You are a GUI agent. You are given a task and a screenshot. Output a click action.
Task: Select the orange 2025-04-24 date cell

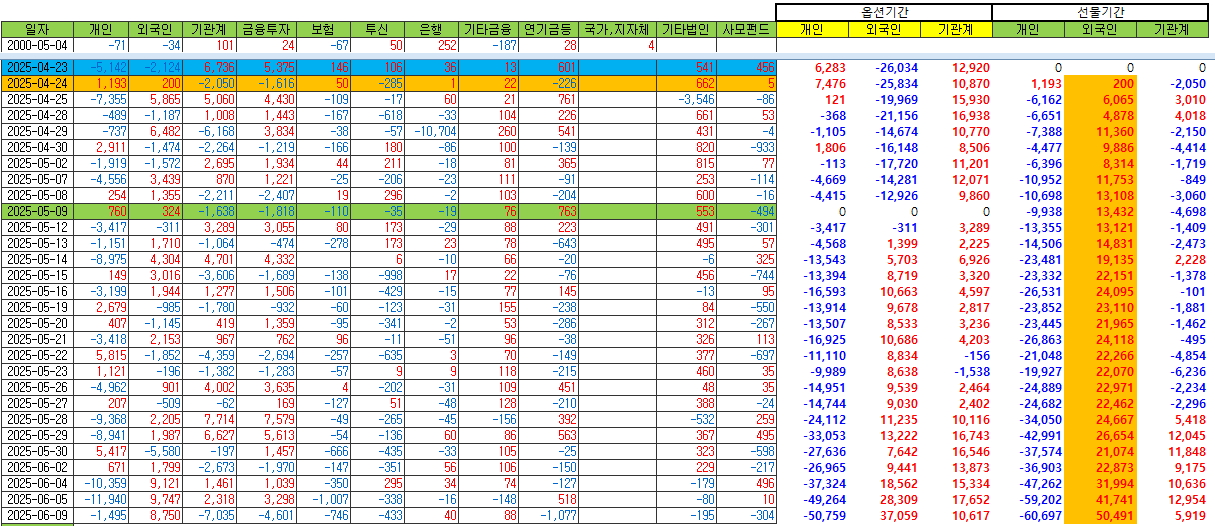click(x=37, y=83)
